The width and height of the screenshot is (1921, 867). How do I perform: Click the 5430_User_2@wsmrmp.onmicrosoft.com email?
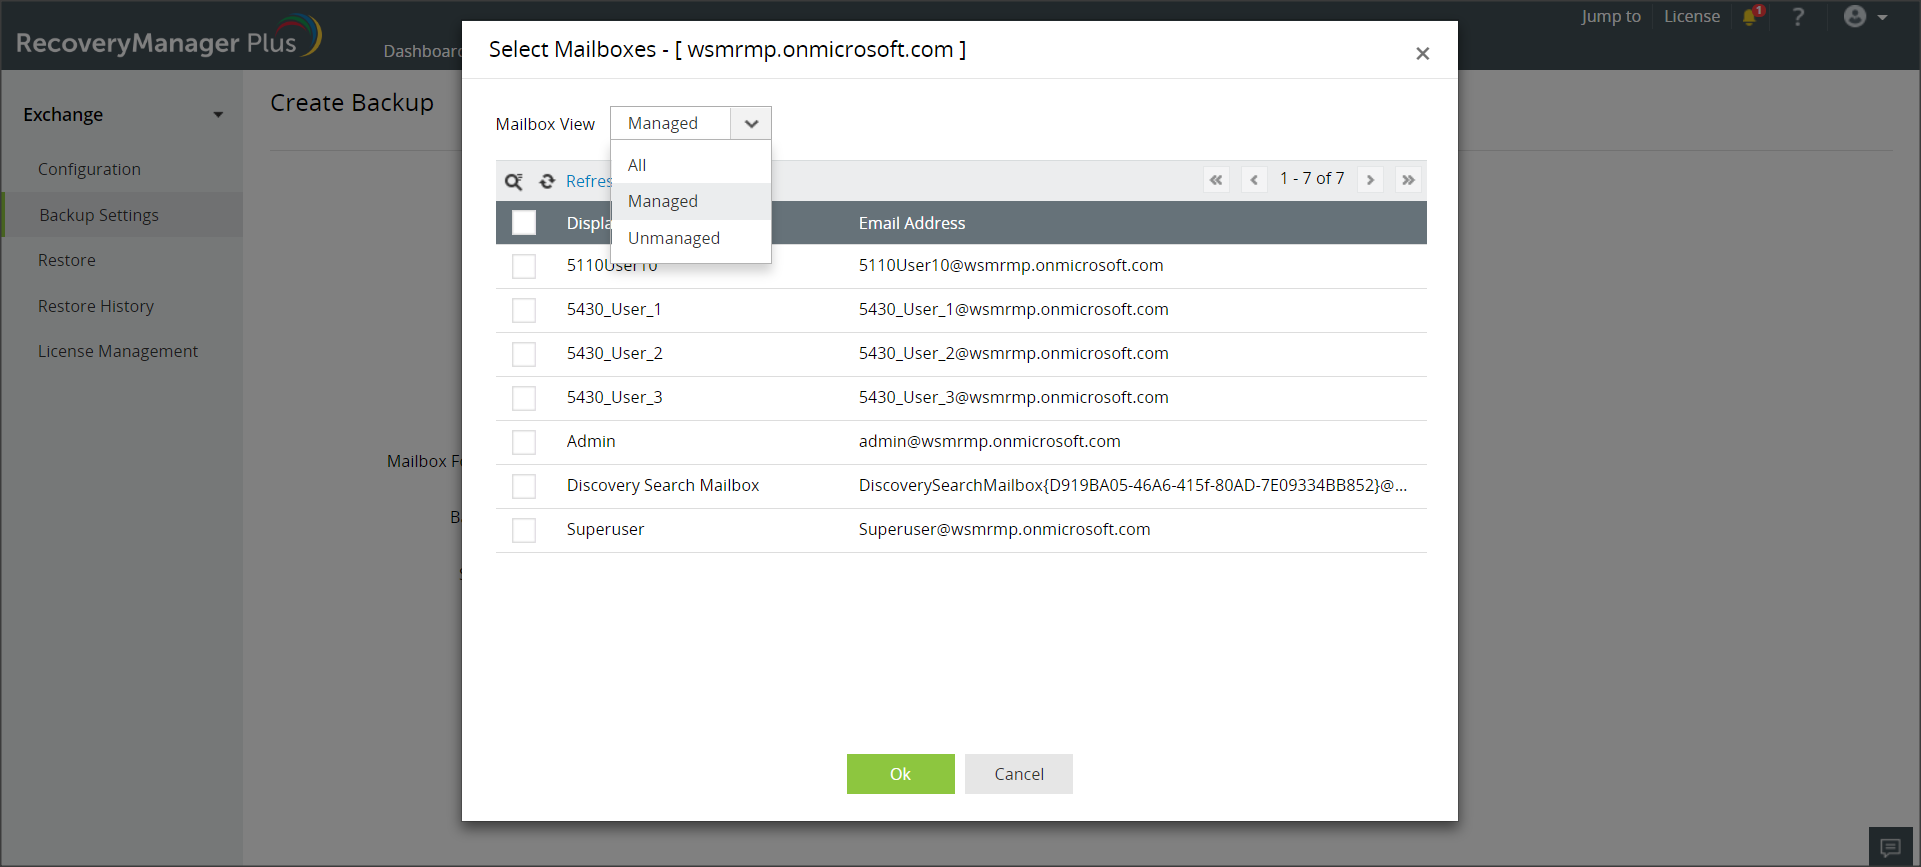1014,353
